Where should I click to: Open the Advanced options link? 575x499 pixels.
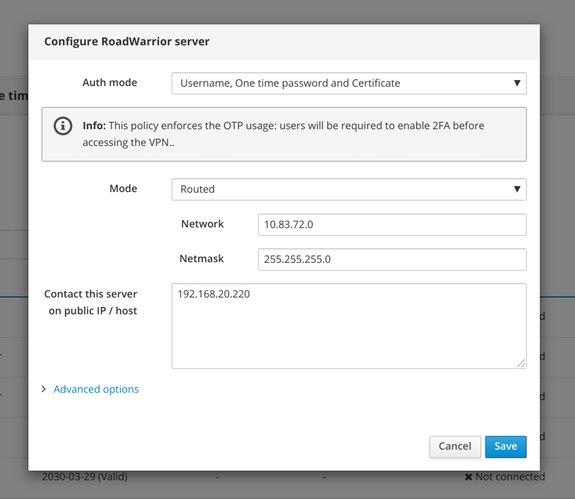point(96,389)
